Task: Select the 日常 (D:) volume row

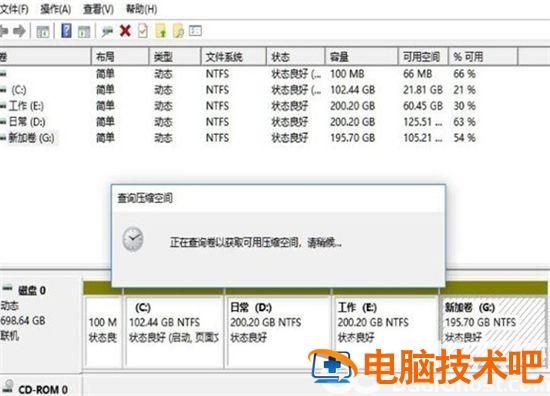Action: (x=27, y=122)
